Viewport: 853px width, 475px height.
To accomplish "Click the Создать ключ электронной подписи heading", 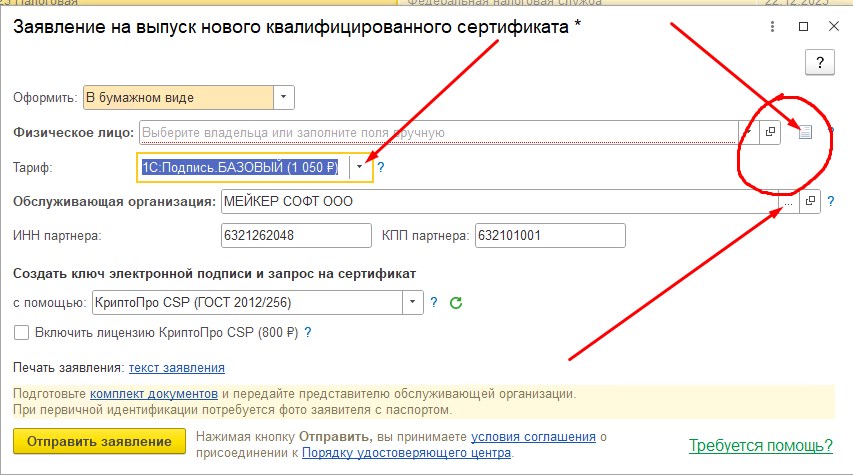I will (214, 274).
